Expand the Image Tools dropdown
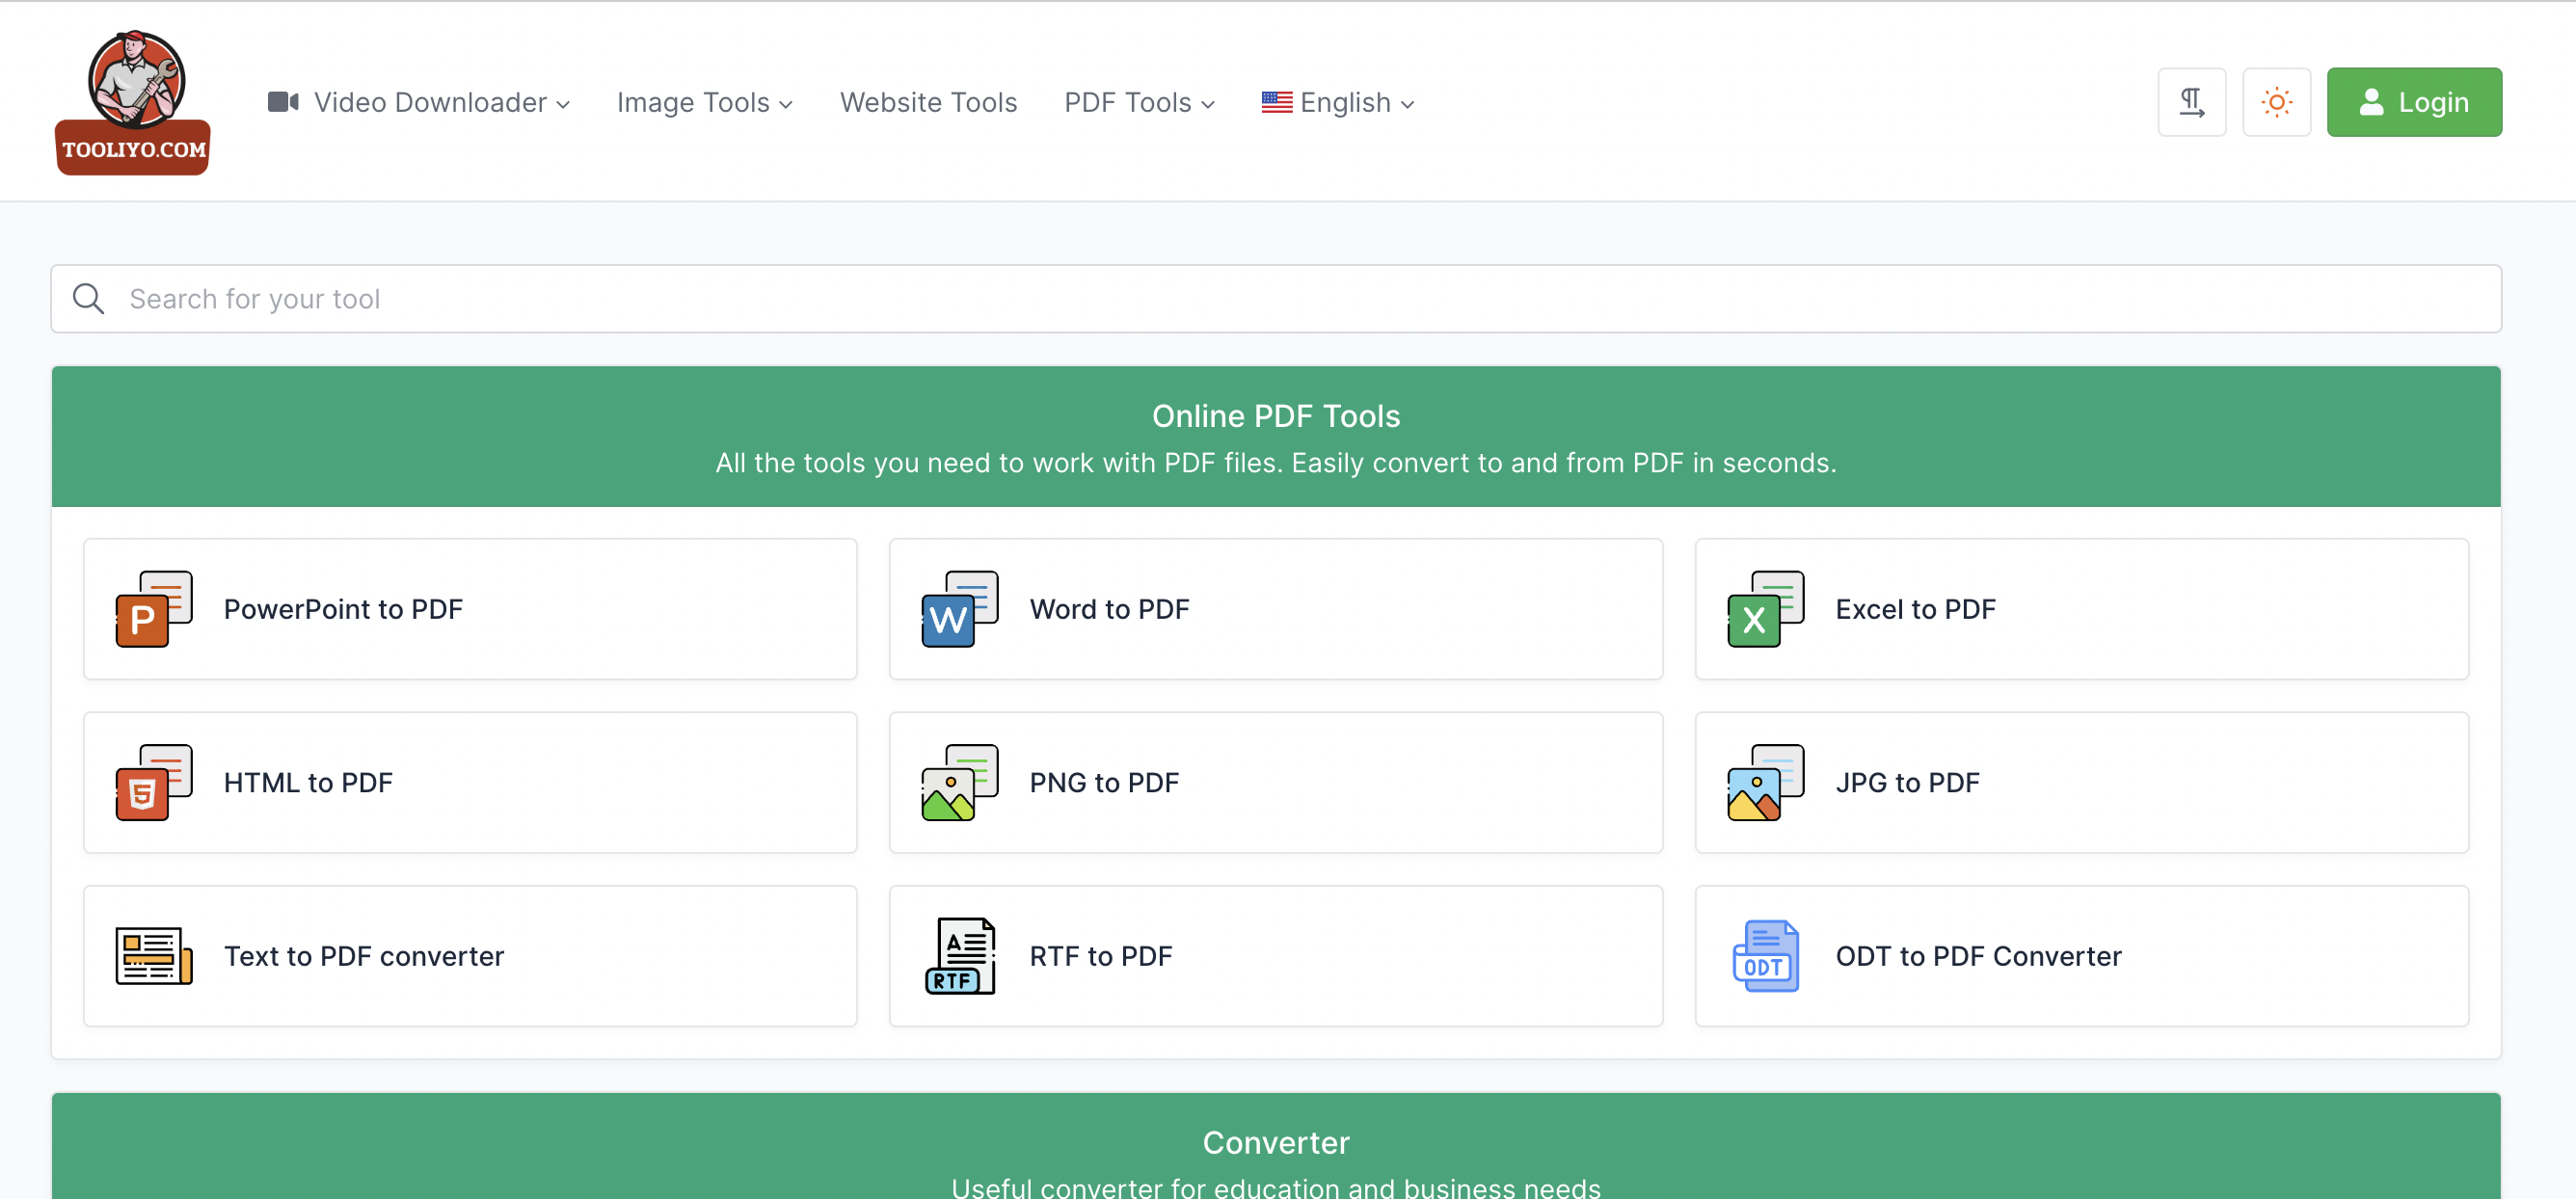 coord(705,102)
